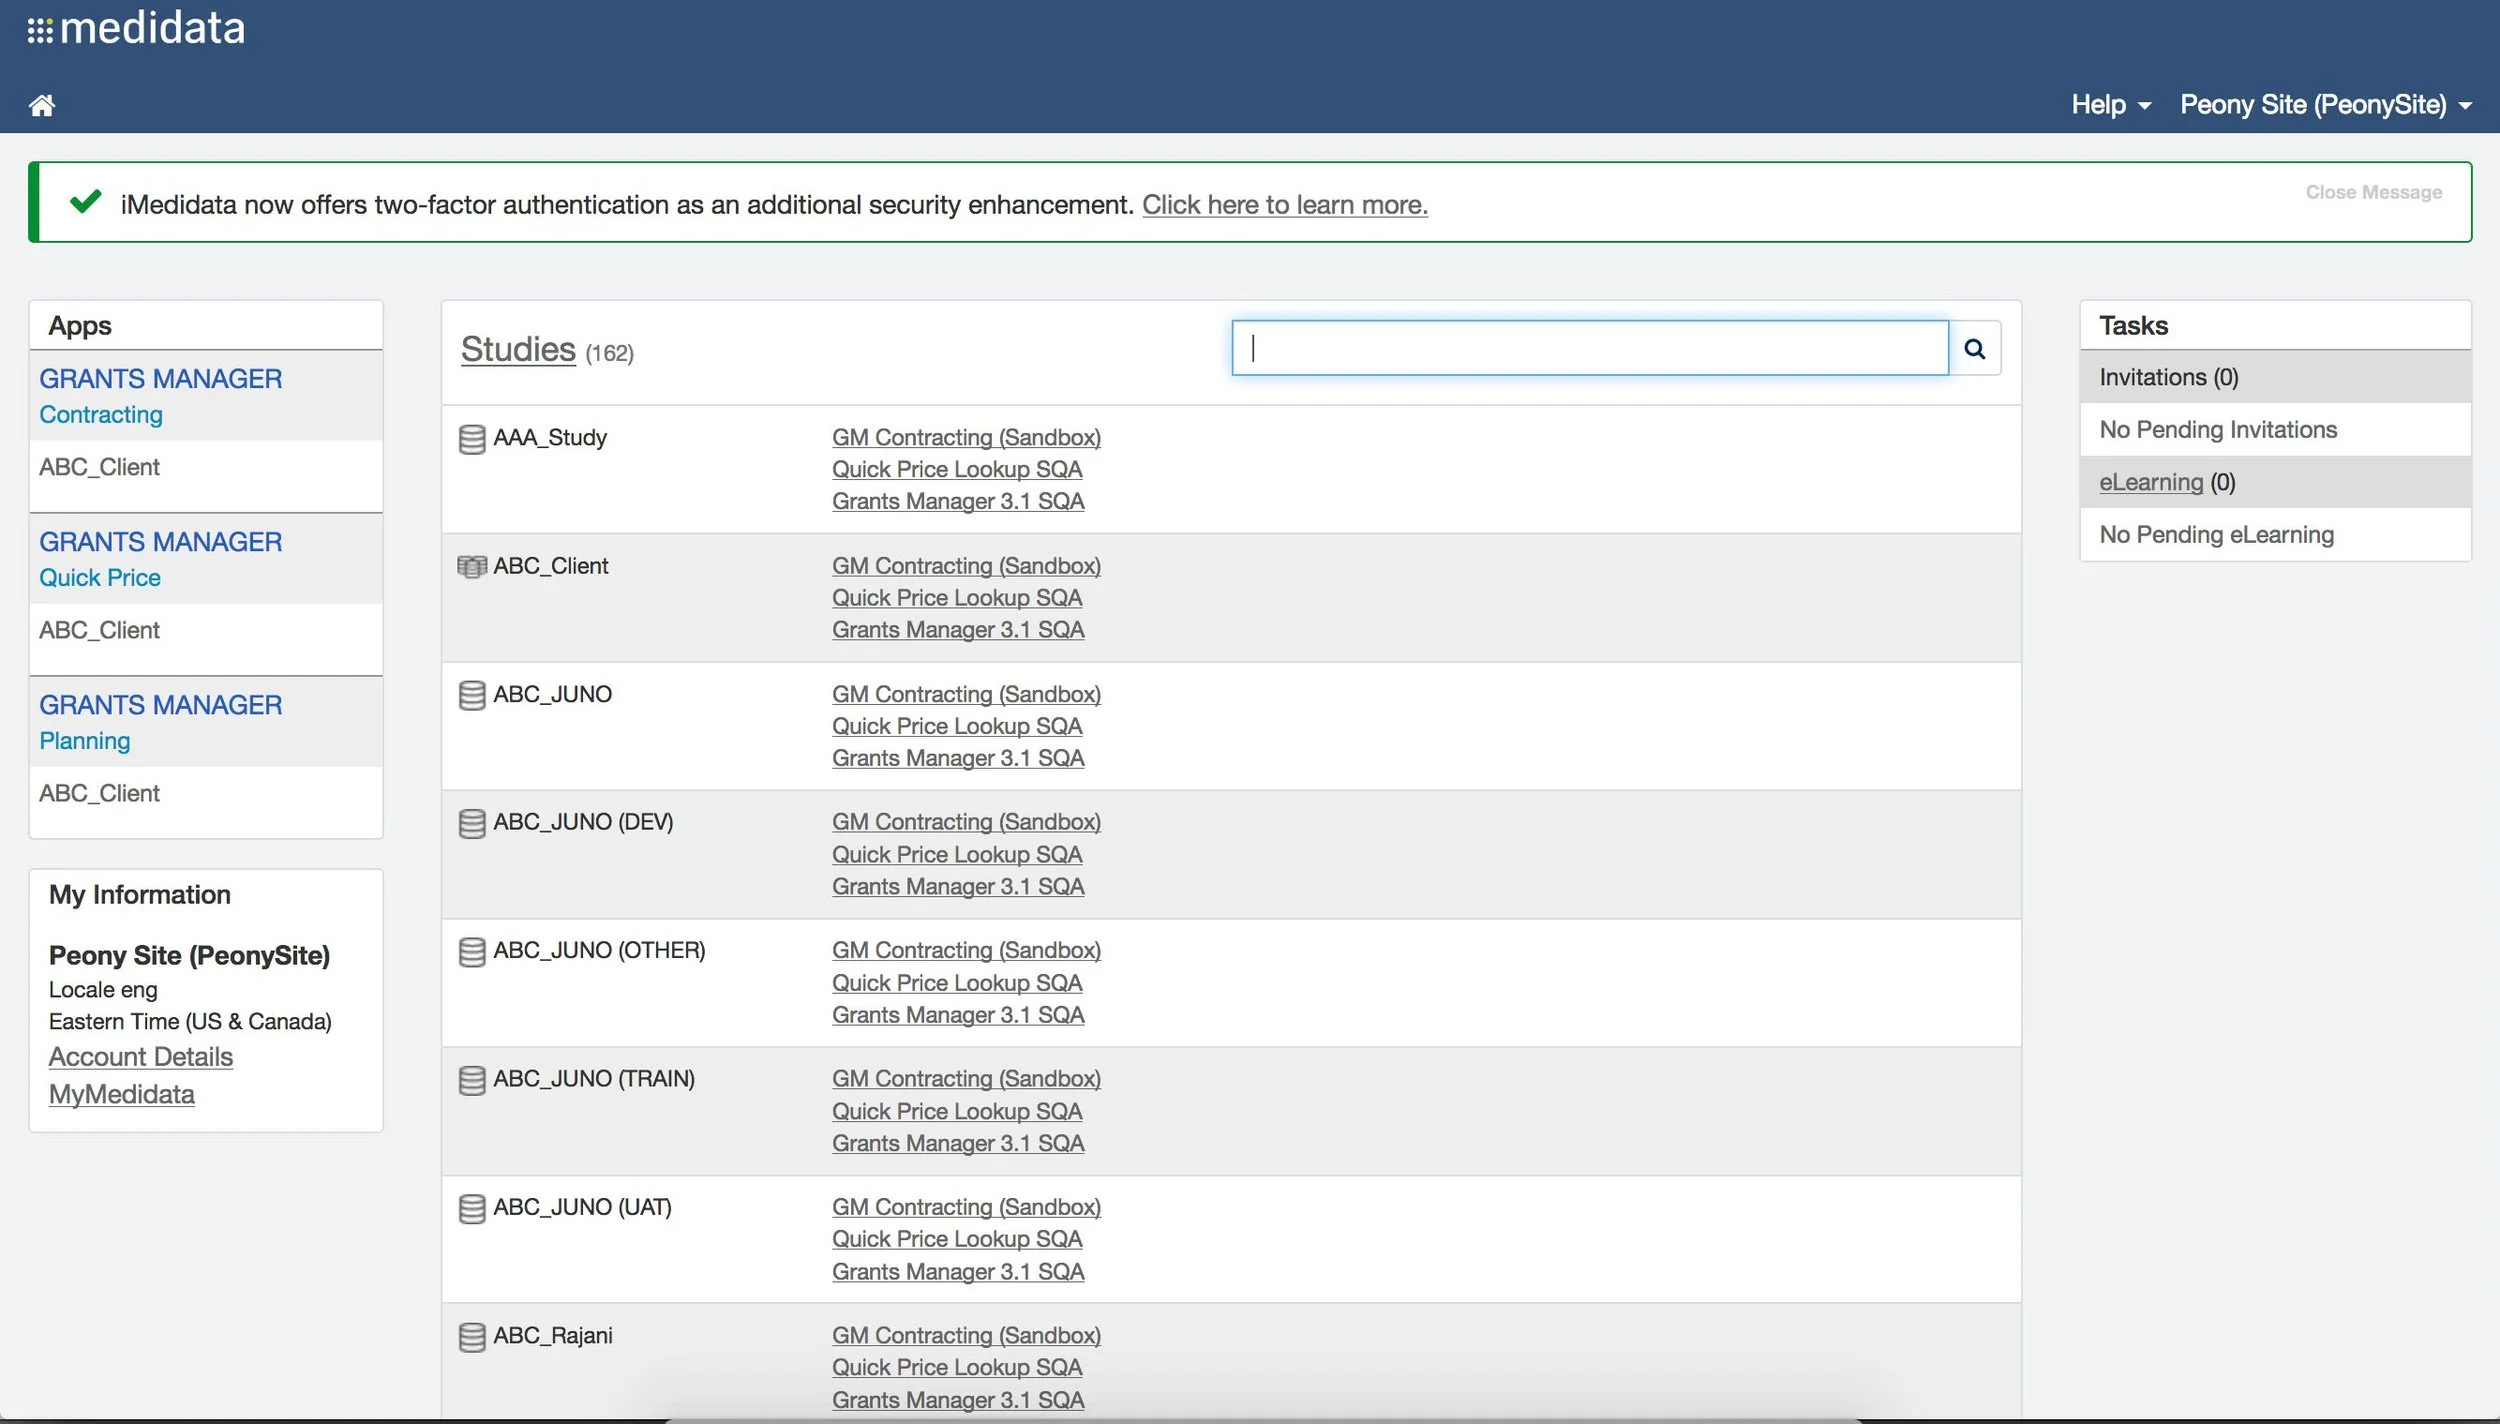The width and height of the screenshot is (2500, 1424).
Task: Click the database icon beside ABC_JUNO (UAT)
Action: coord(471,1208)
